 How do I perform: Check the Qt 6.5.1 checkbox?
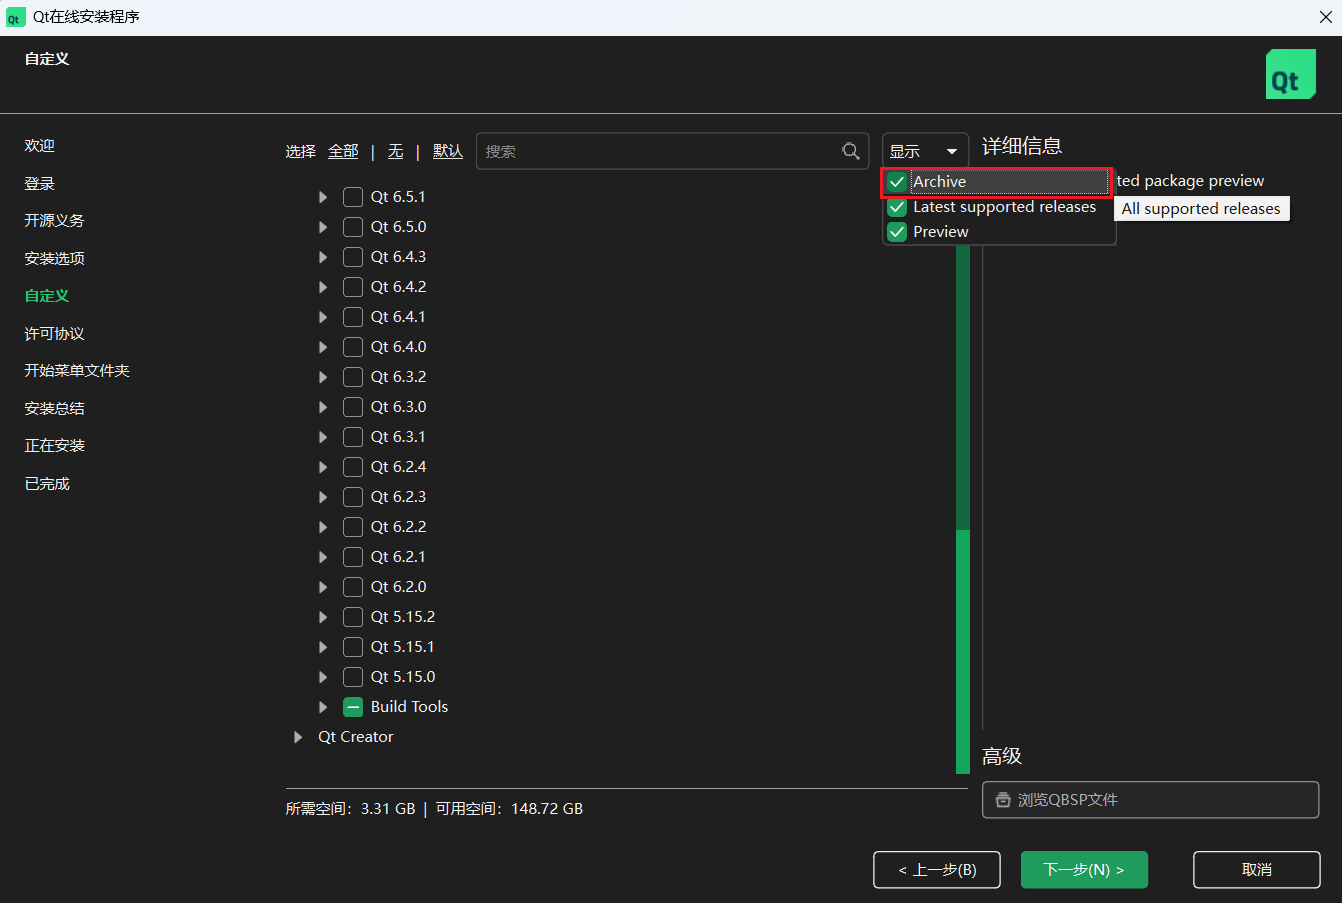[x=353, y=197]
